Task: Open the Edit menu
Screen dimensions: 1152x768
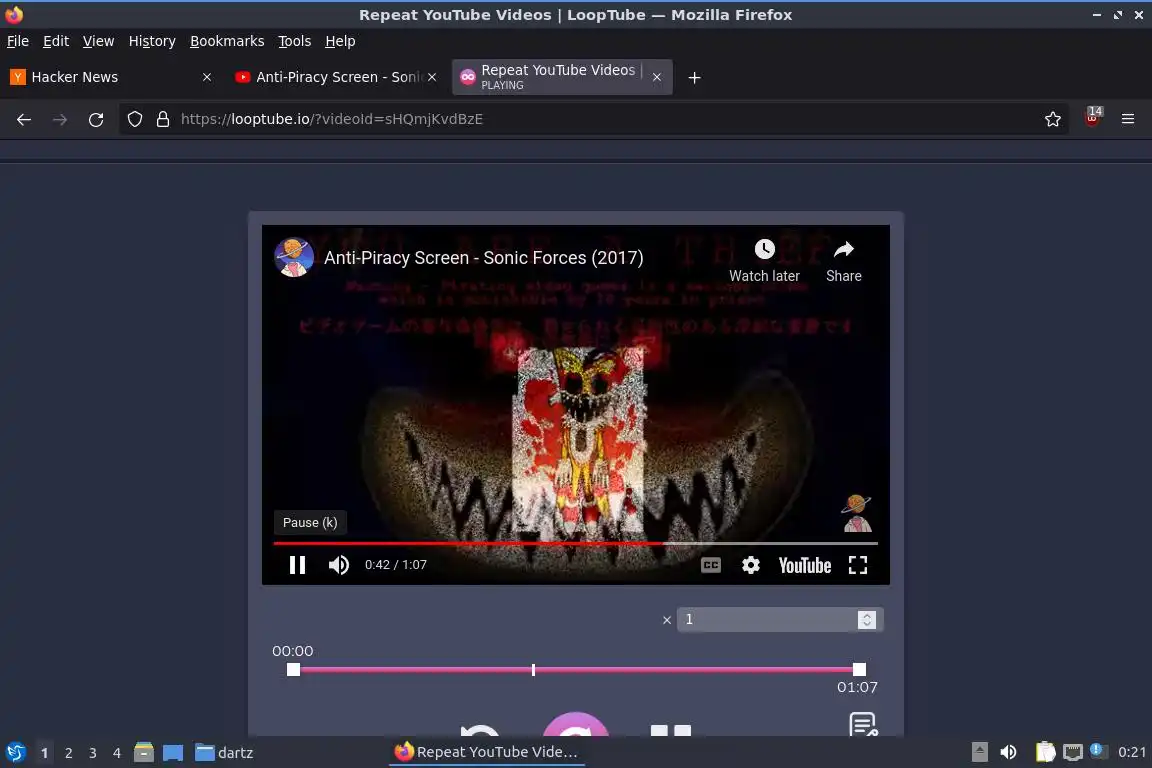Action: pos(56,41)
